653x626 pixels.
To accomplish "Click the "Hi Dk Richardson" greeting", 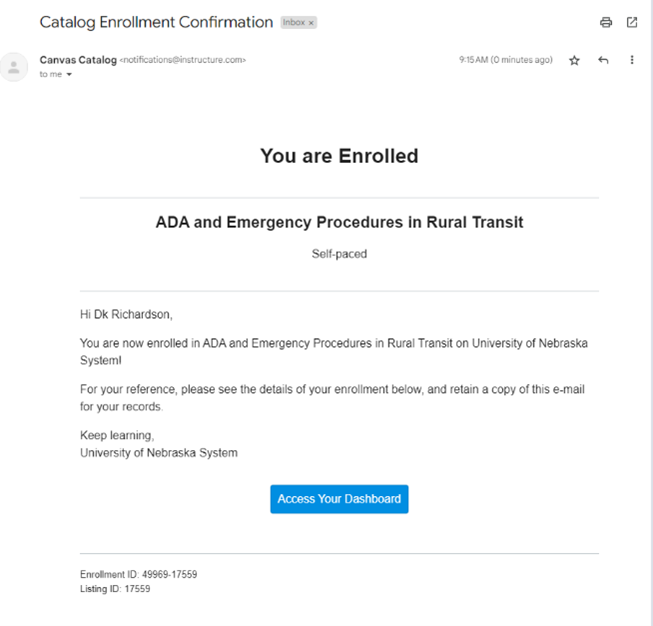I will coord(126,314).
